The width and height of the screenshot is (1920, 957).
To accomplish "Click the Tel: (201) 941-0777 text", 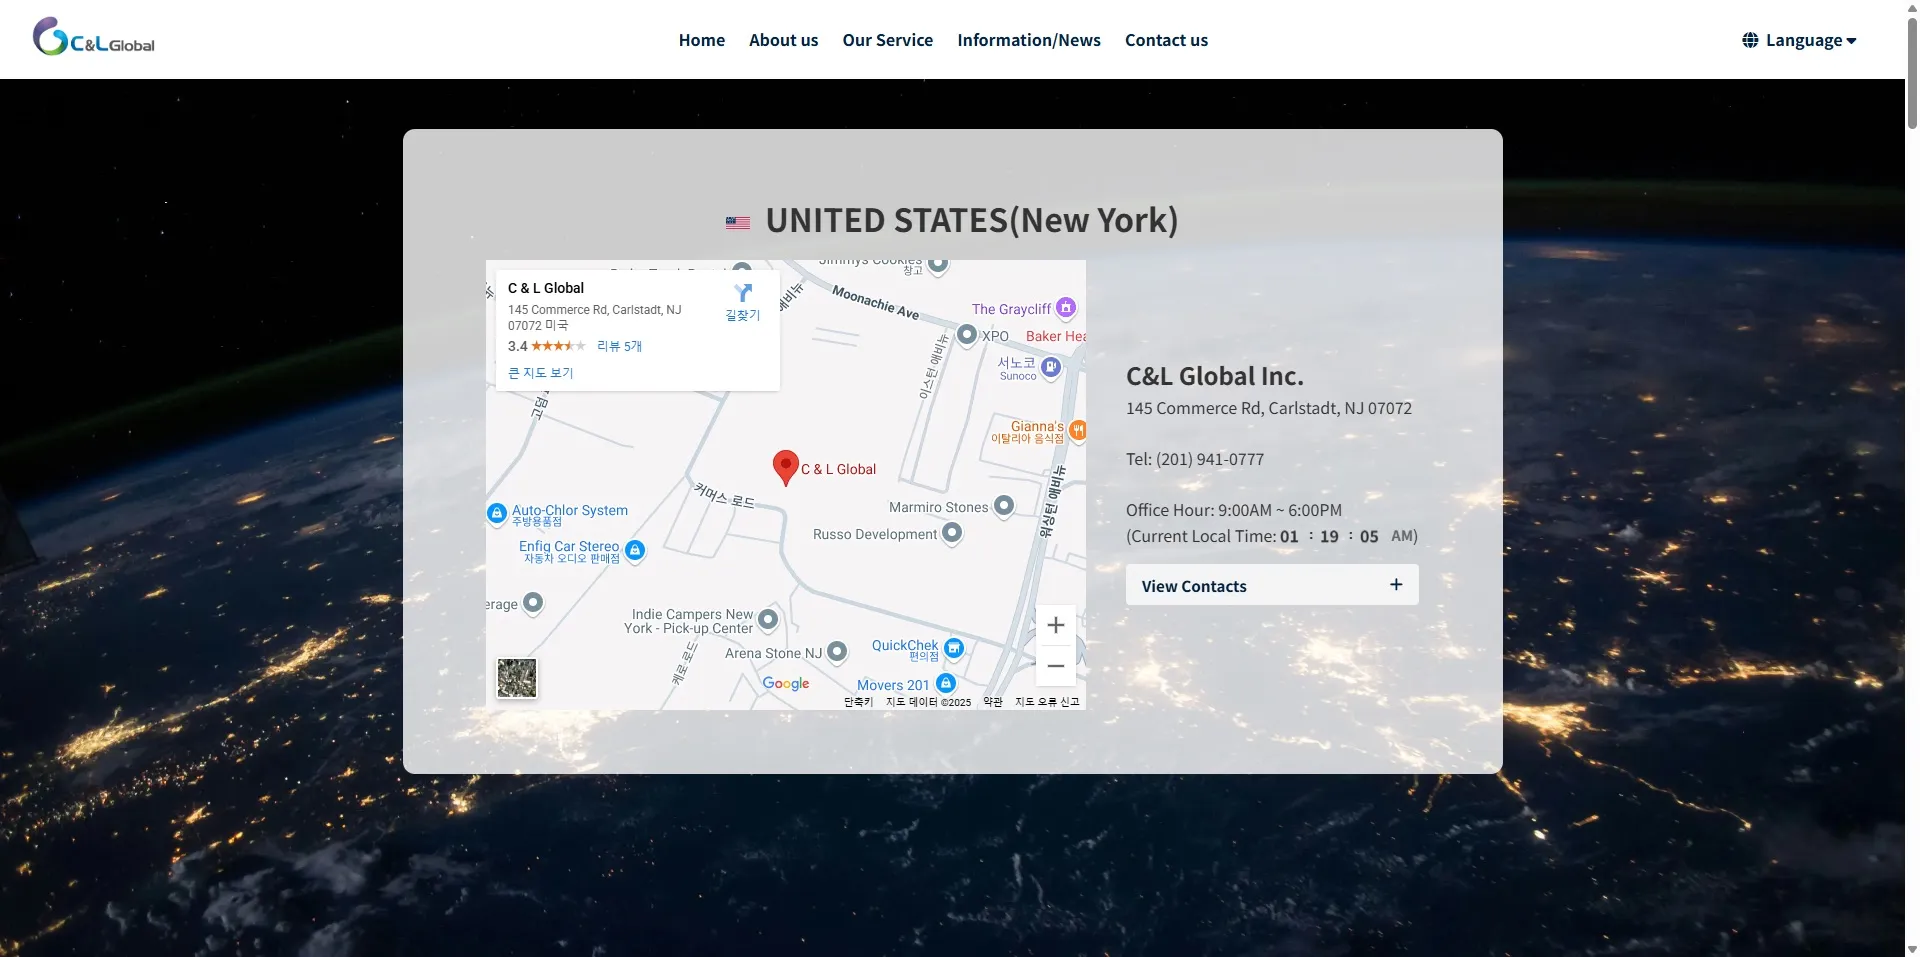I will pos(1195,459).
